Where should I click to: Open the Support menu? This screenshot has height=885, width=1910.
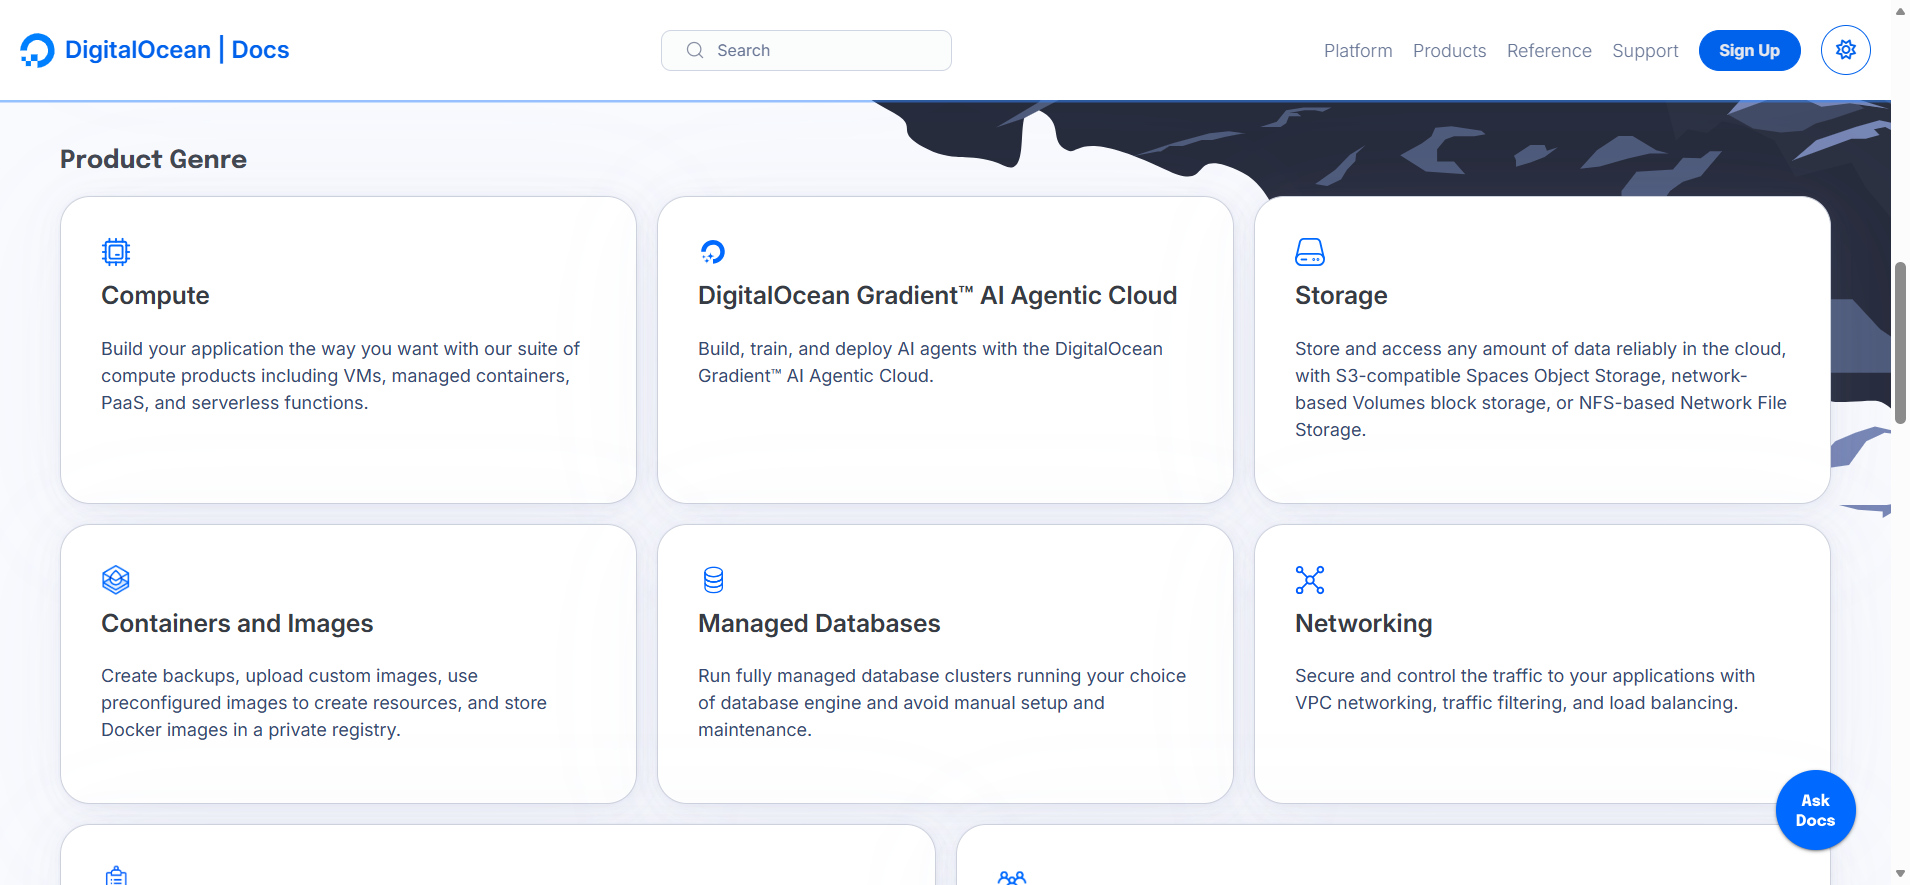tap(1645, 51)
